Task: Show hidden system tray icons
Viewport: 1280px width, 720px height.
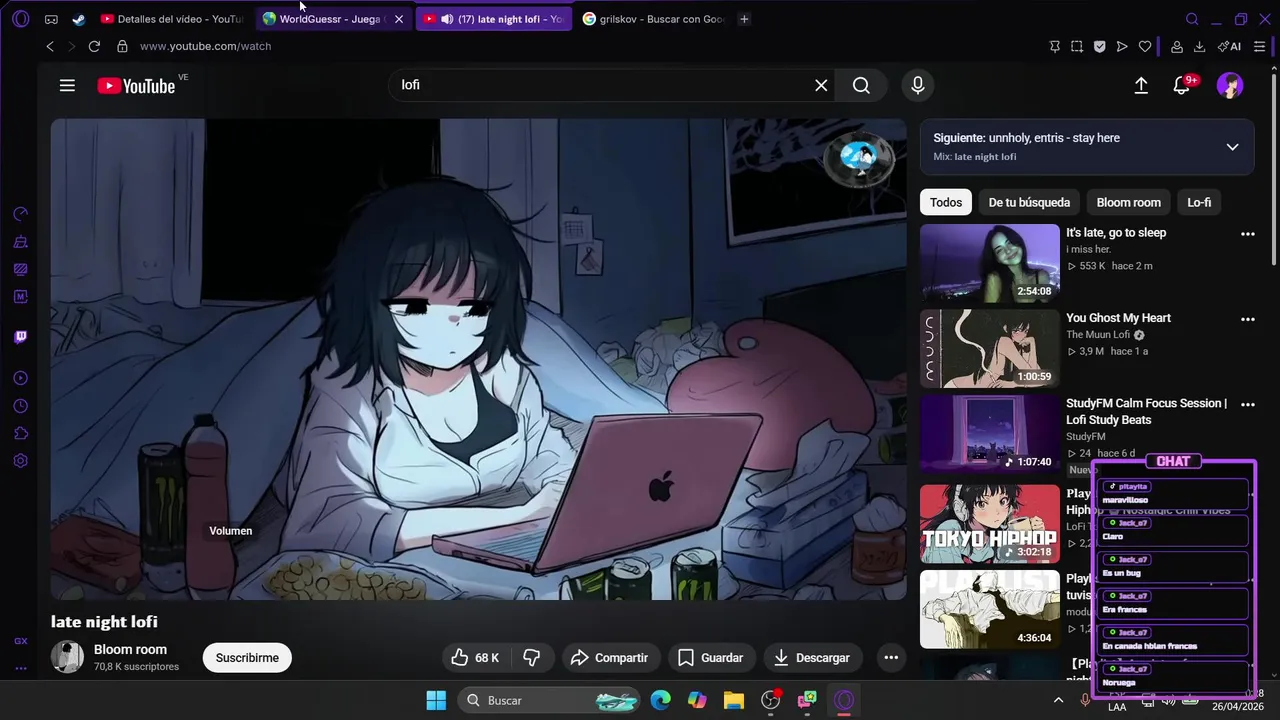Action: 1058,700
